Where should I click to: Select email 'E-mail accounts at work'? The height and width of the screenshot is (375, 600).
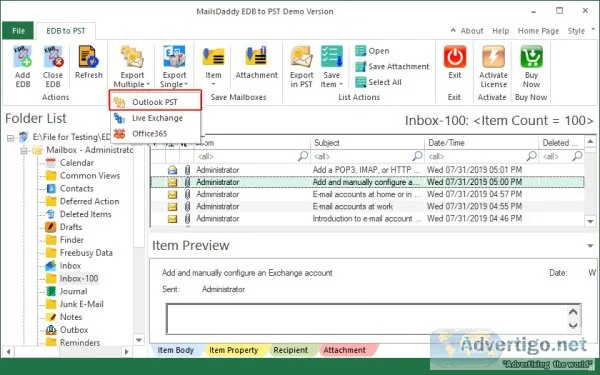(367, 206)
